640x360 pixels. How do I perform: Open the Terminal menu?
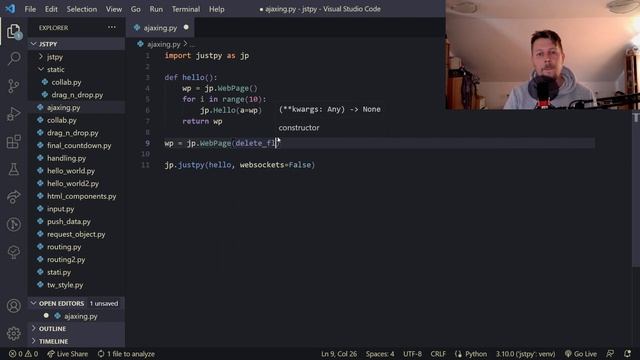click(186, 9)
